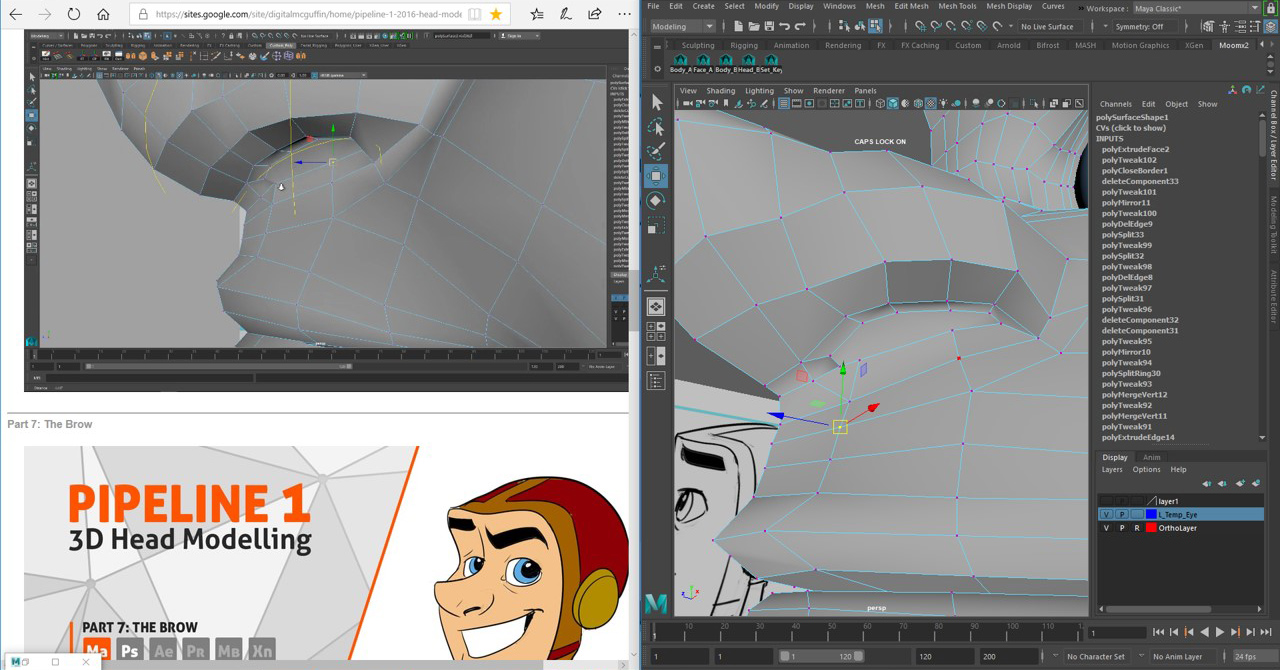Open the viewport Shading menu

(x=720, y=91)
